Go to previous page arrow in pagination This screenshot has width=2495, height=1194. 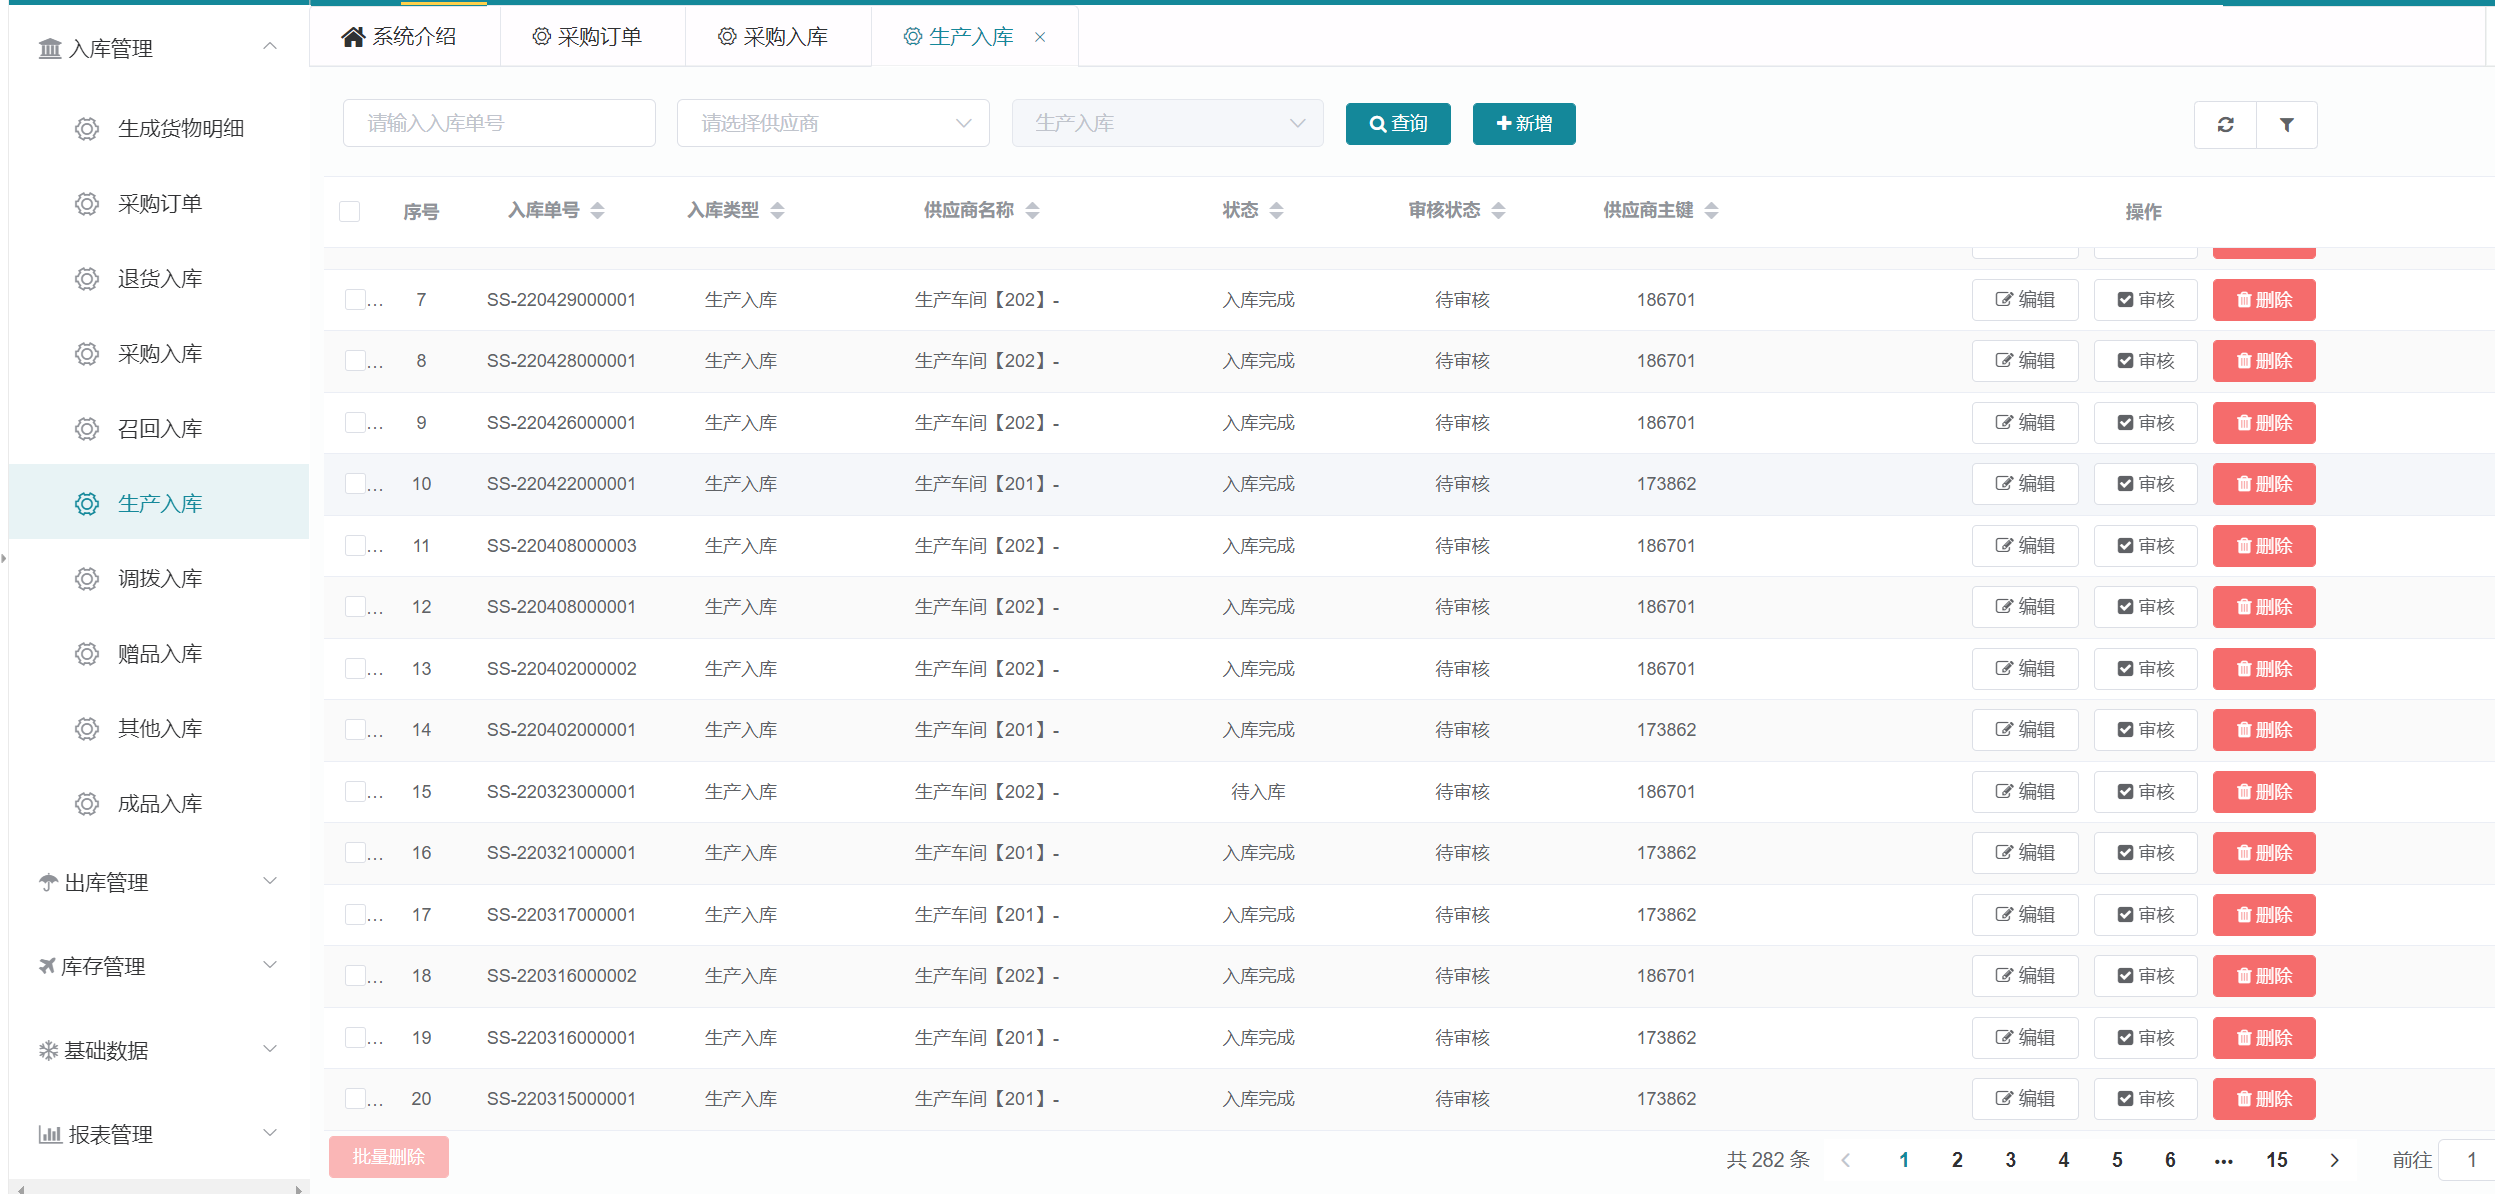(x=1846, y=1160)
